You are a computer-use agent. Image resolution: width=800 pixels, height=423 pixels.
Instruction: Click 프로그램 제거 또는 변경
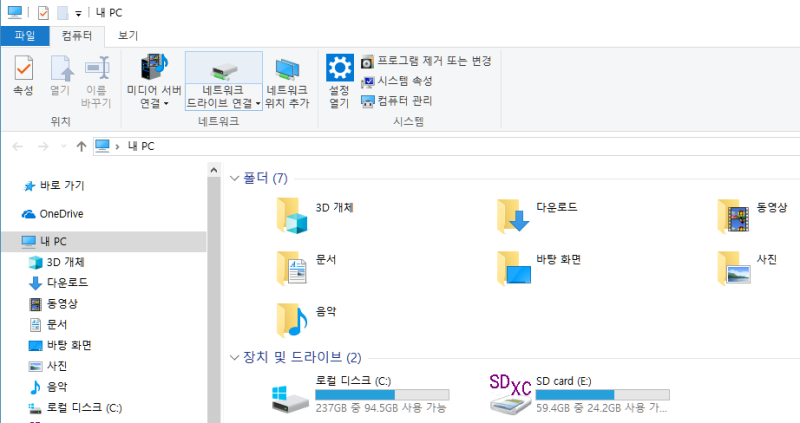point(426,61)
